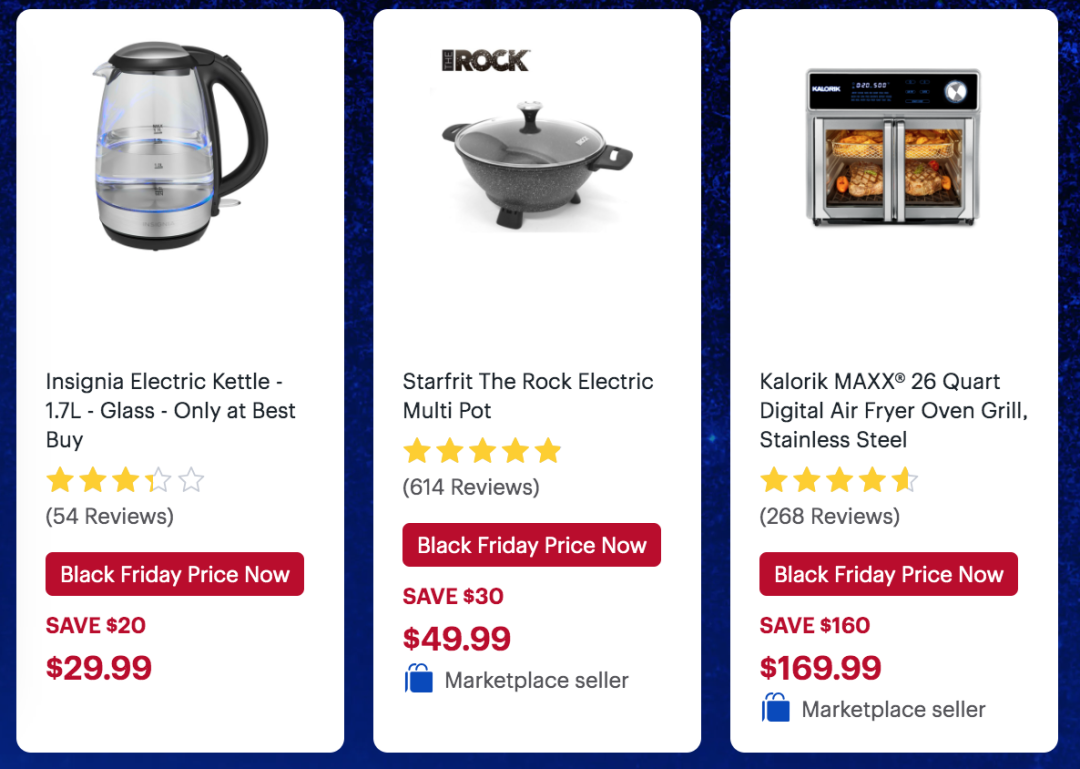Image resolution: width=1080 pixels, height=769 pixels.
Task: Click the $169.99 Kalorik price
Action: 820,667
